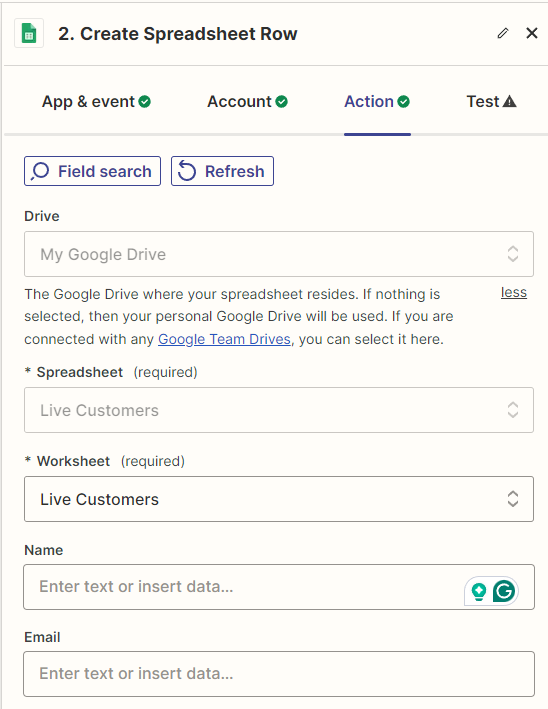Click the Email text input field
This screenshot has width=548, height=709.
[279, 674]
